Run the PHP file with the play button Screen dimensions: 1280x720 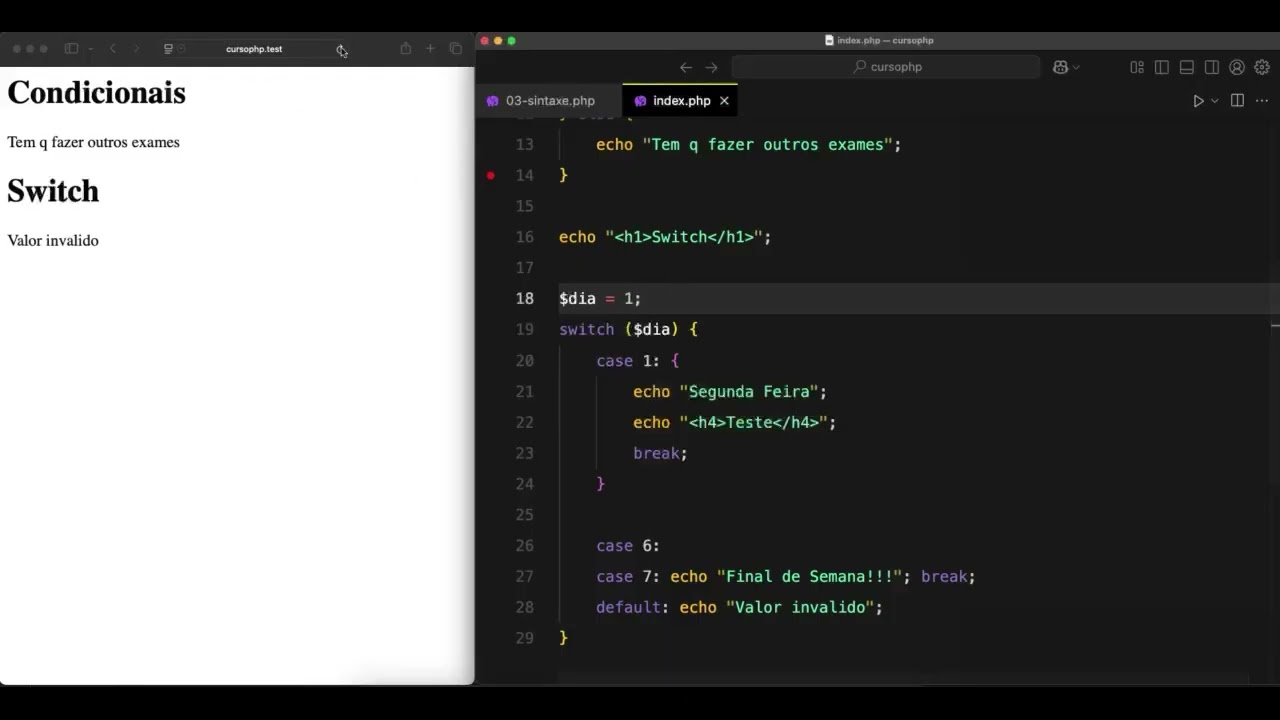coord(1198,101)
